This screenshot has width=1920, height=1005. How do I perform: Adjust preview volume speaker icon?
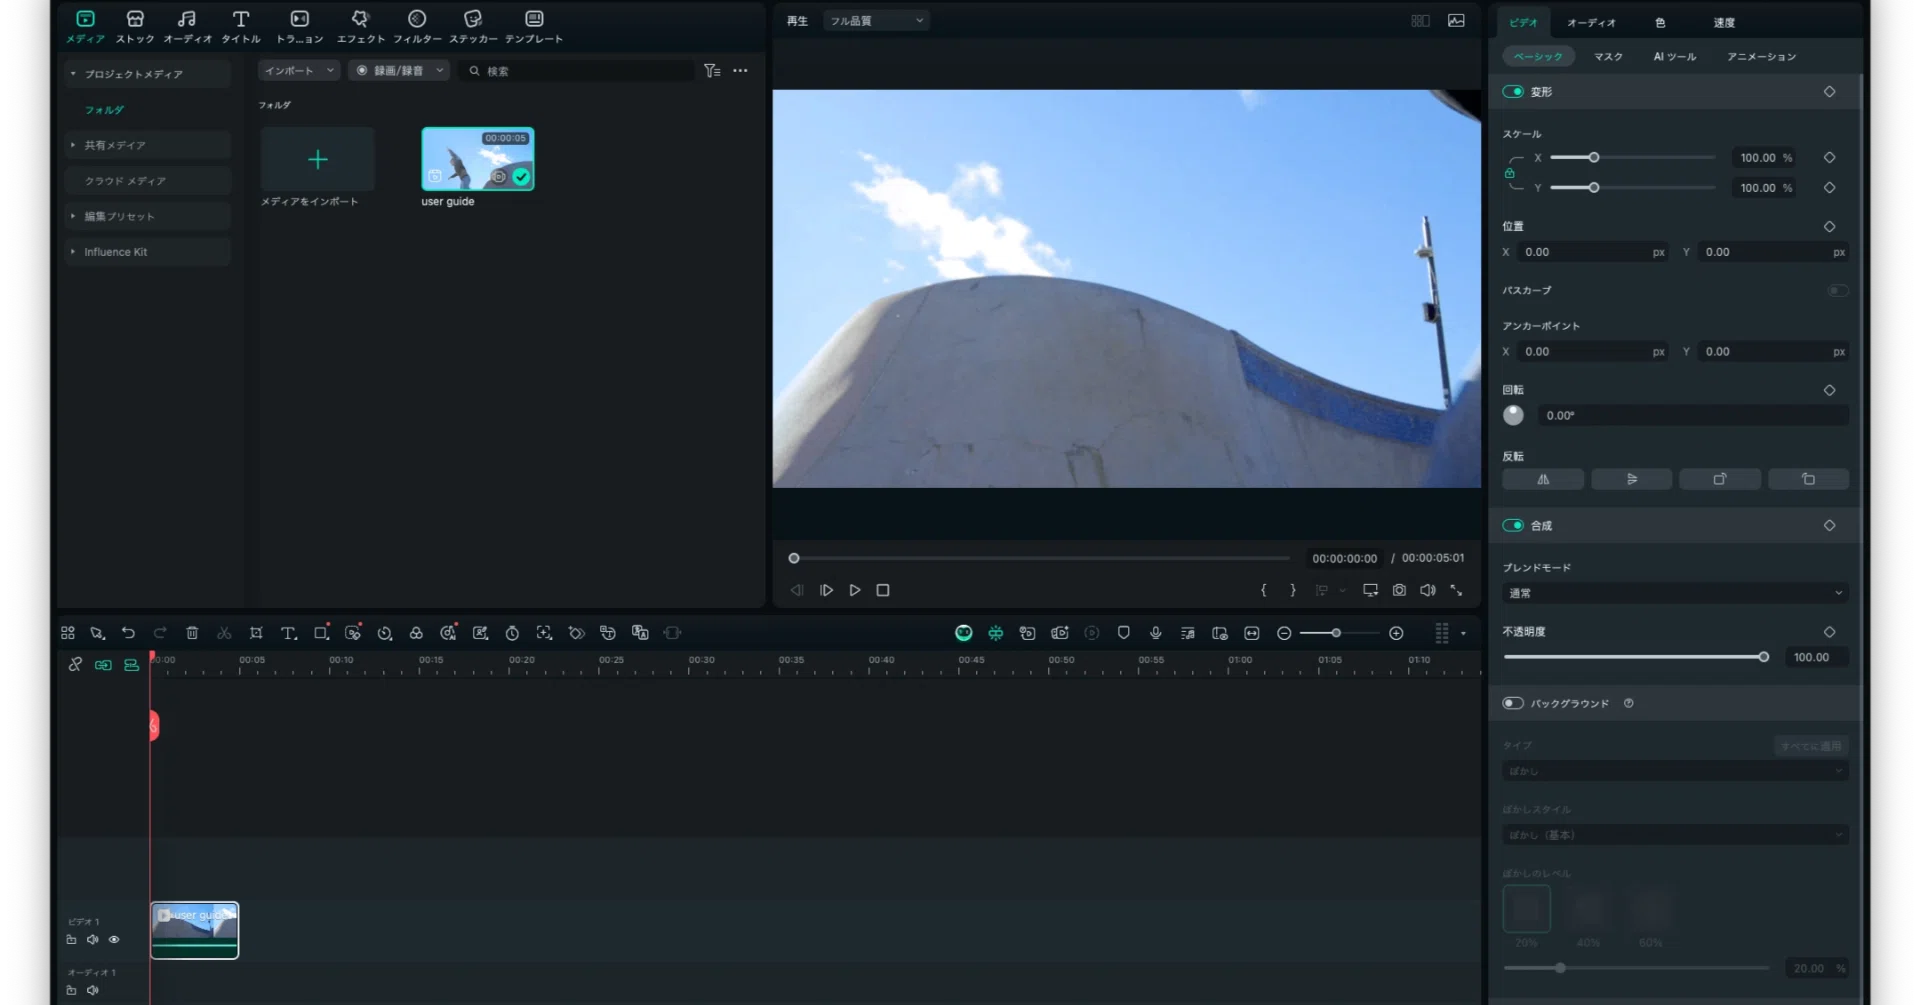[1428, 590]
